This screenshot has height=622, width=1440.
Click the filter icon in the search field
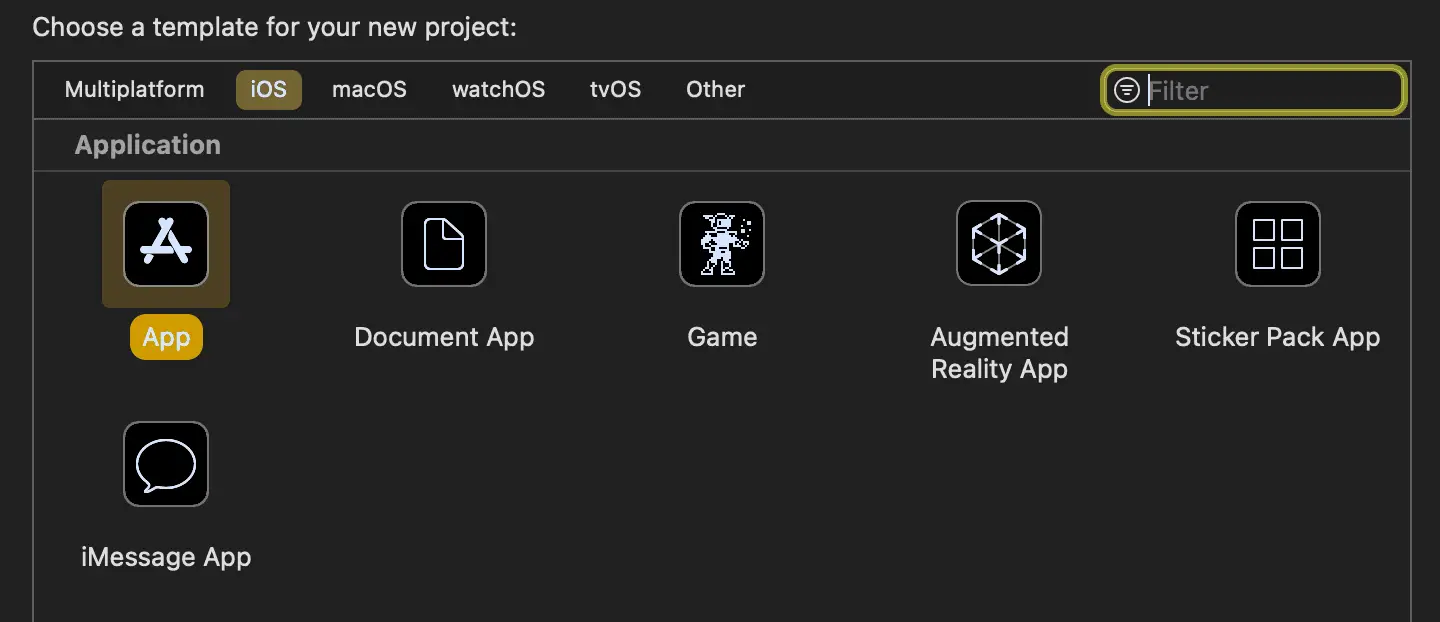pos(1127,91)
